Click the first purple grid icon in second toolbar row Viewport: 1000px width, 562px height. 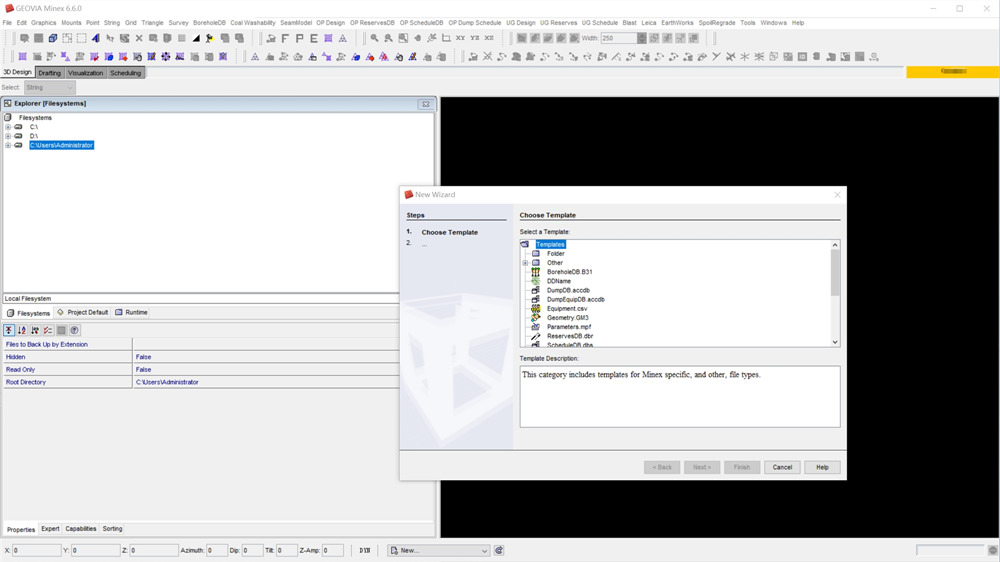(x=22, y=57)
